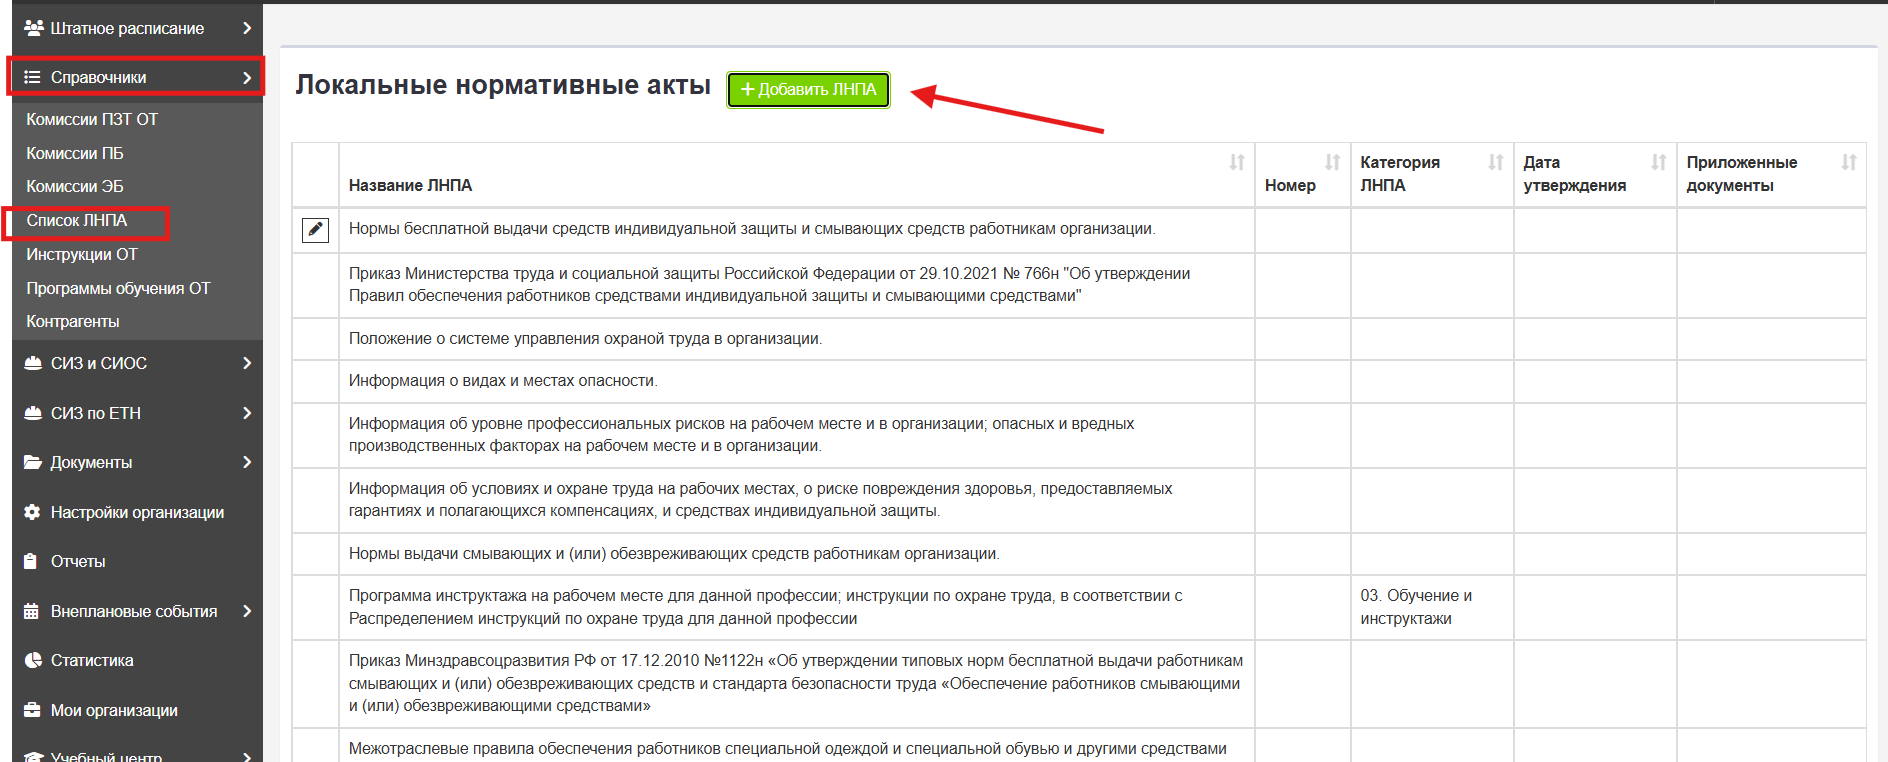Open Отчеты menu label

pos(78,561)
